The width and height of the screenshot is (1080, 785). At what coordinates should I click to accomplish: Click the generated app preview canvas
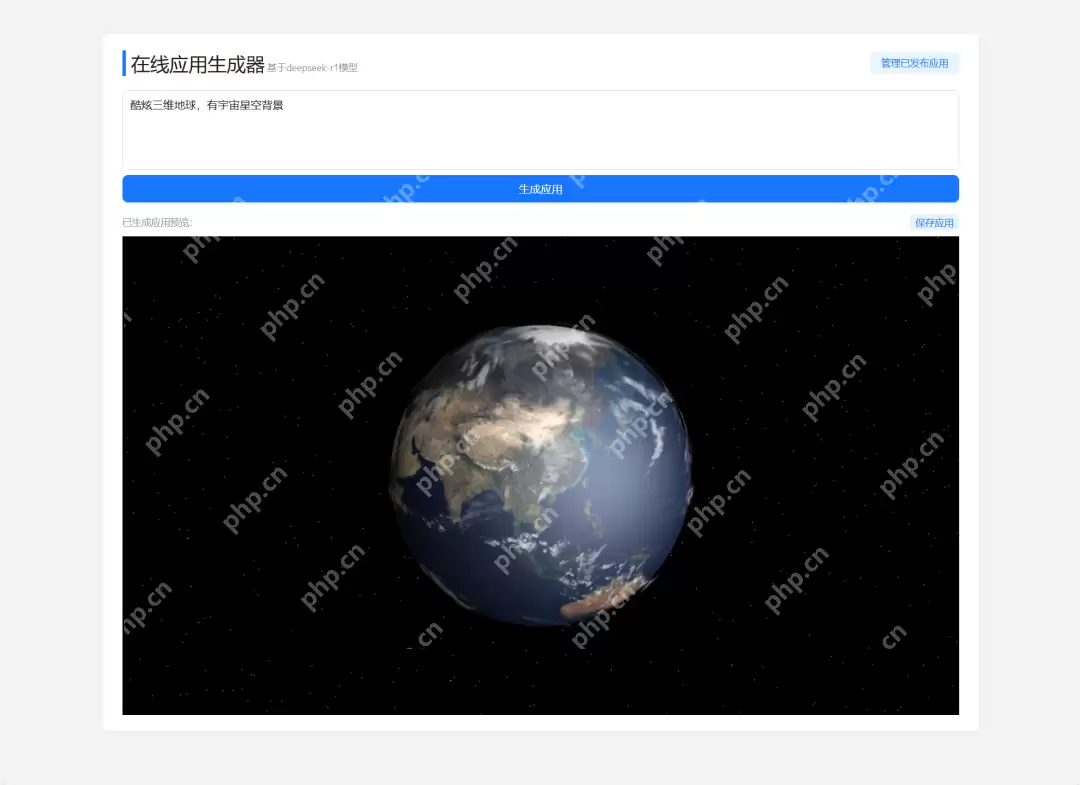tap(540, 475)
